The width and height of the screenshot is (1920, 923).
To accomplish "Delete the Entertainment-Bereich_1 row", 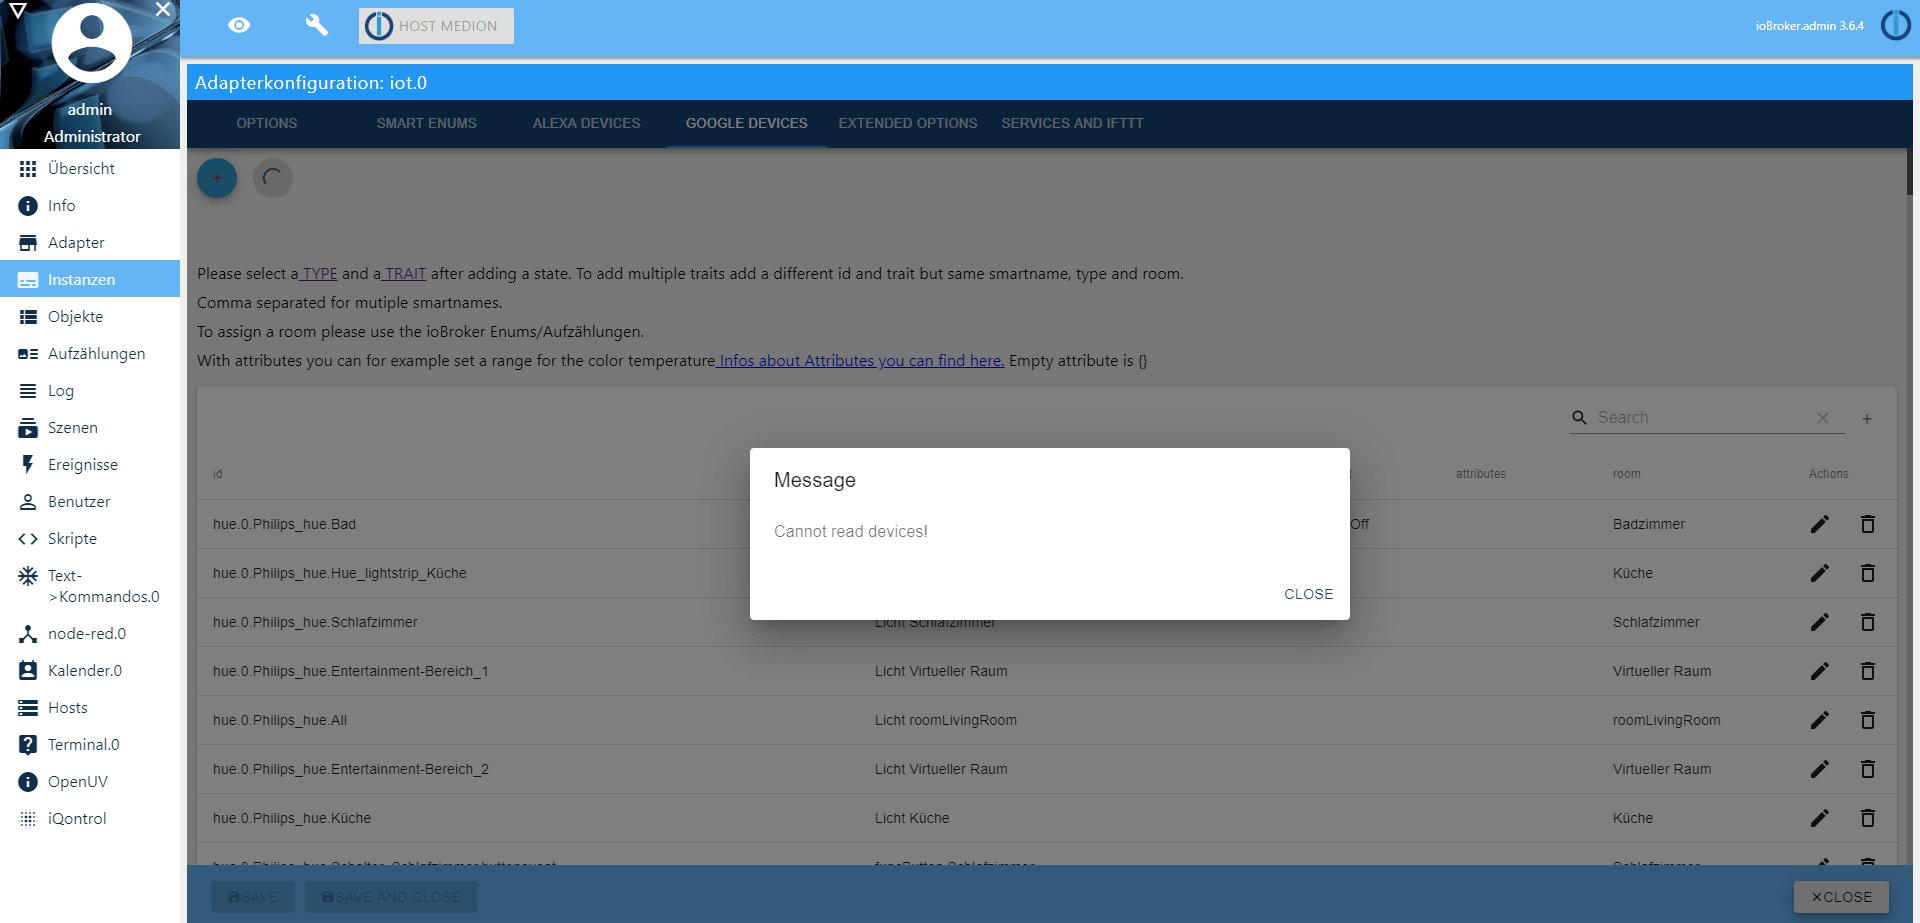I will (x=1867, y=671).
